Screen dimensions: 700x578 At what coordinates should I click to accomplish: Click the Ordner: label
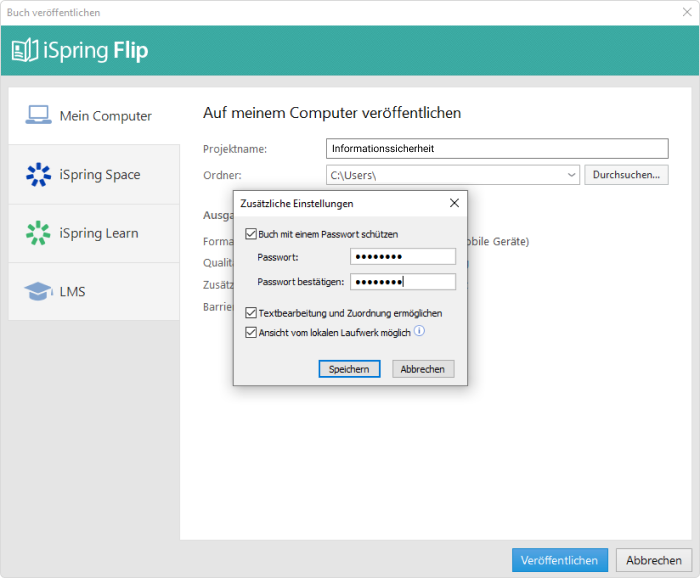pos(222,175)
